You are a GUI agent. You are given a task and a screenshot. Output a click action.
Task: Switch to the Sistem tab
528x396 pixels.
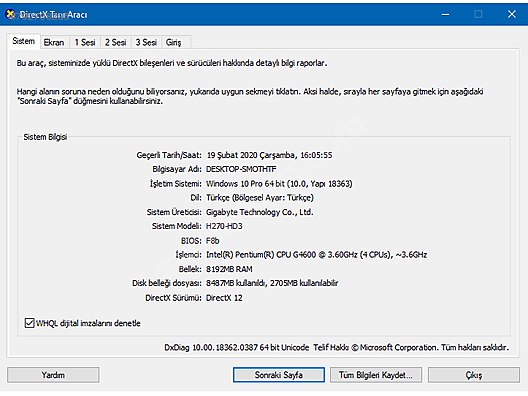tap(24, 41)
